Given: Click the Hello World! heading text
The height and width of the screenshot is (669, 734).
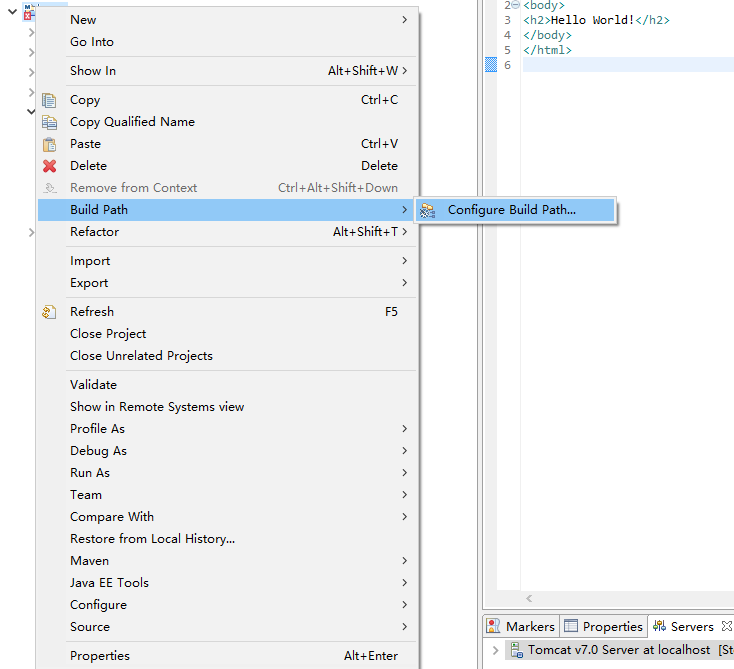Looking at the screenshot, I should (x=592, y=20).
